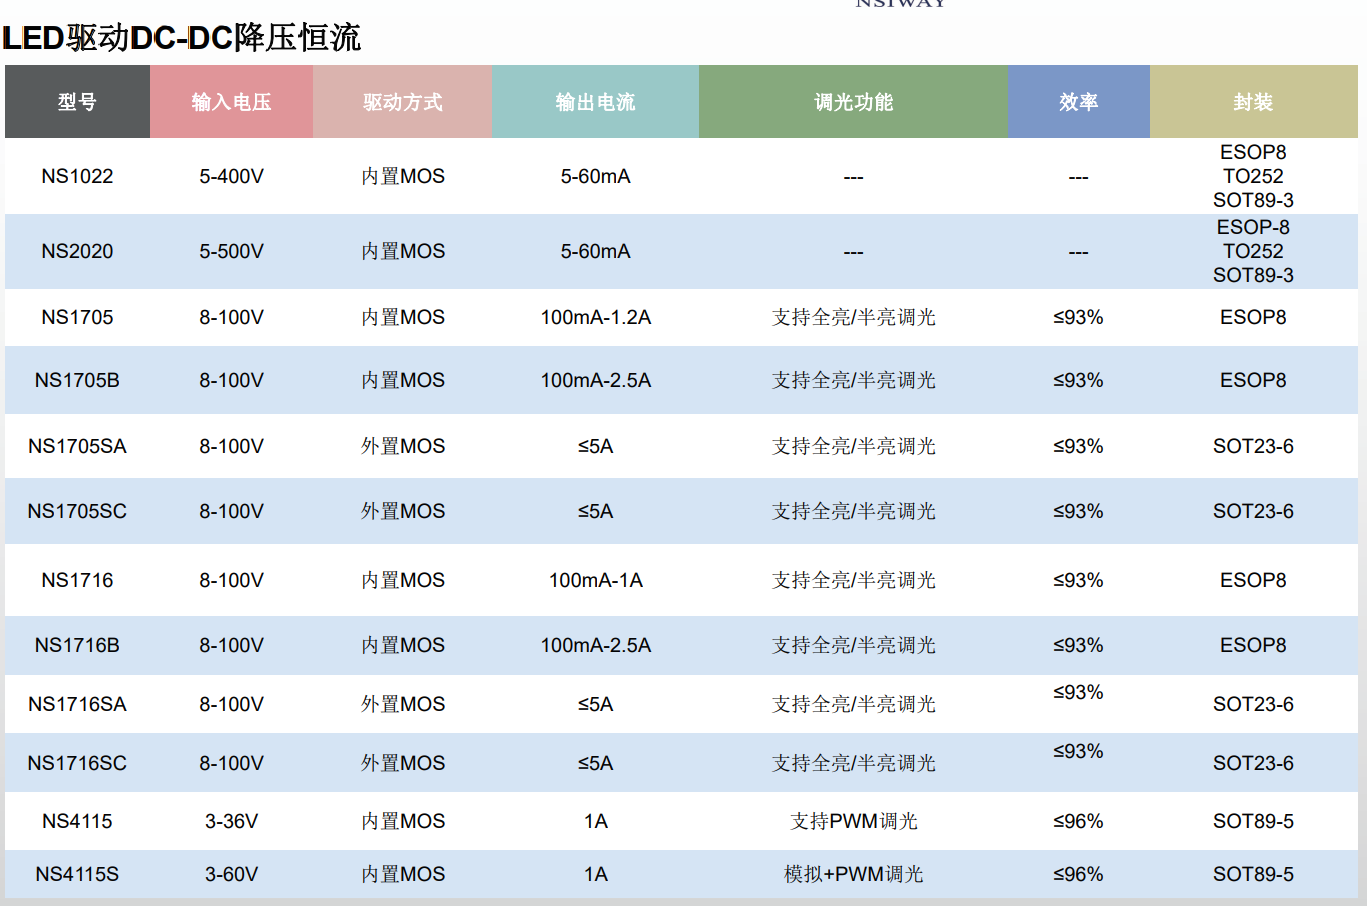Click package 'SOT89-5' in NS4115 row
Image resolution: width=1367 pixels, height=906 pixels.
coord(1253,821)
